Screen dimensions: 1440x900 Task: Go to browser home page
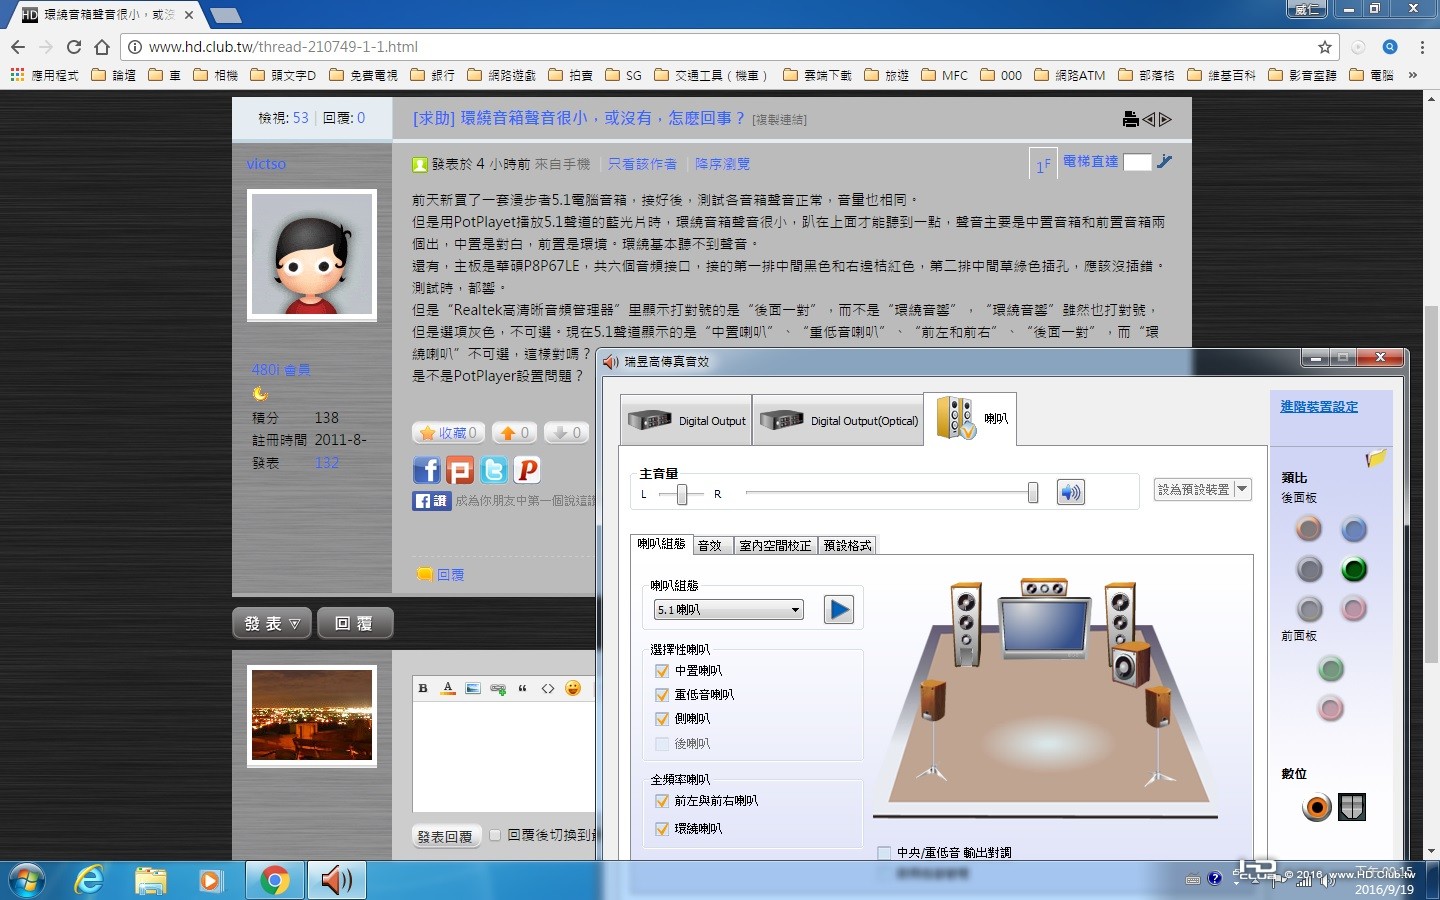[x=101, y=47]
